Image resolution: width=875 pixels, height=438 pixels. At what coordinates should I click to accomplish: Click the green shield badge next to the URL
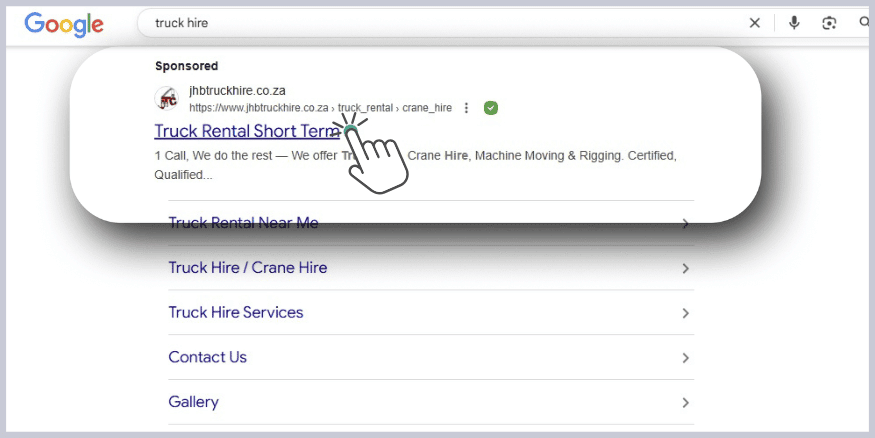pos(490,108)
